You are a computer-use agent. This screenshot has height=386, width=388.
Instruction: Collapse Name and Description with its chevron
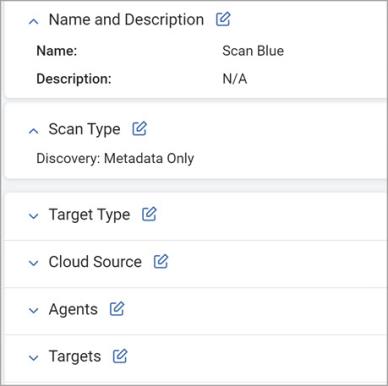(33, 22)
